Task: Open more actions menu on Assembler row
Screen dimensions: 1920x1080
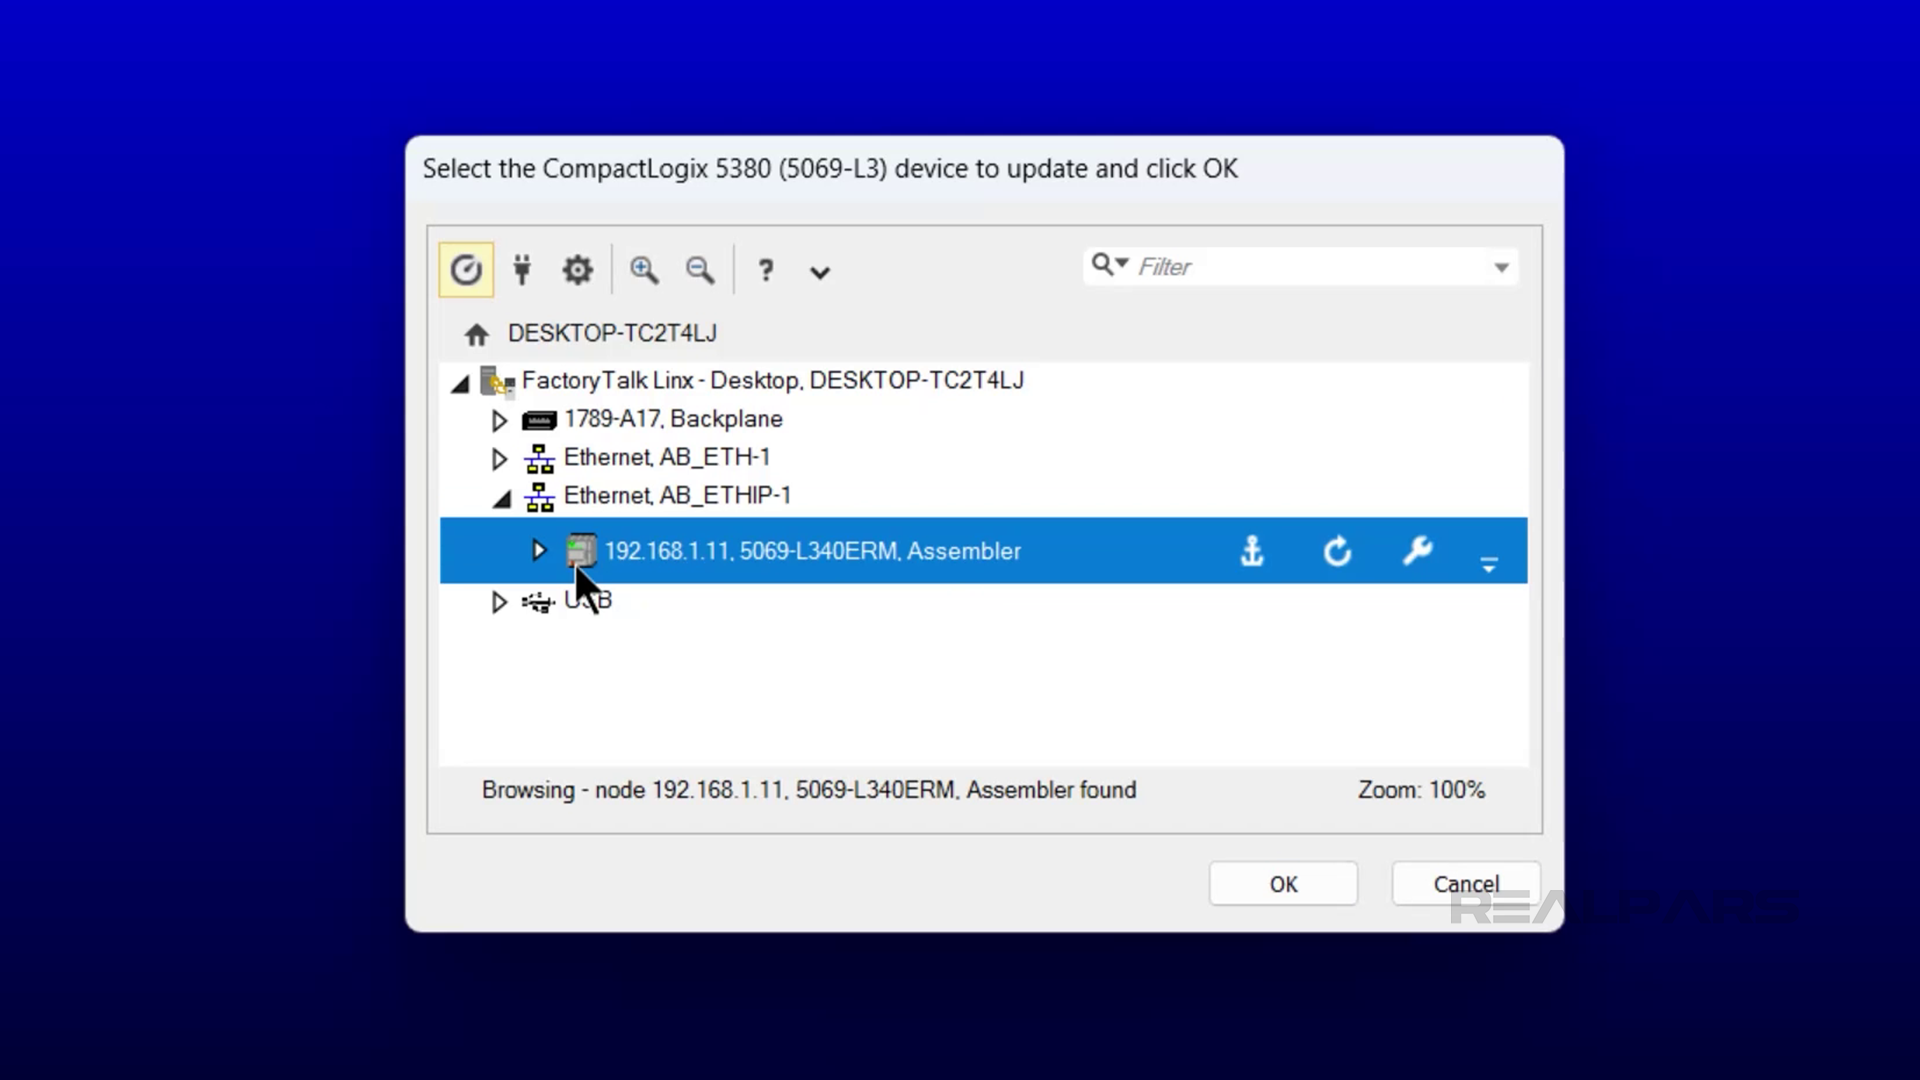Action: pyautogui.click(x=1488, y=565)
